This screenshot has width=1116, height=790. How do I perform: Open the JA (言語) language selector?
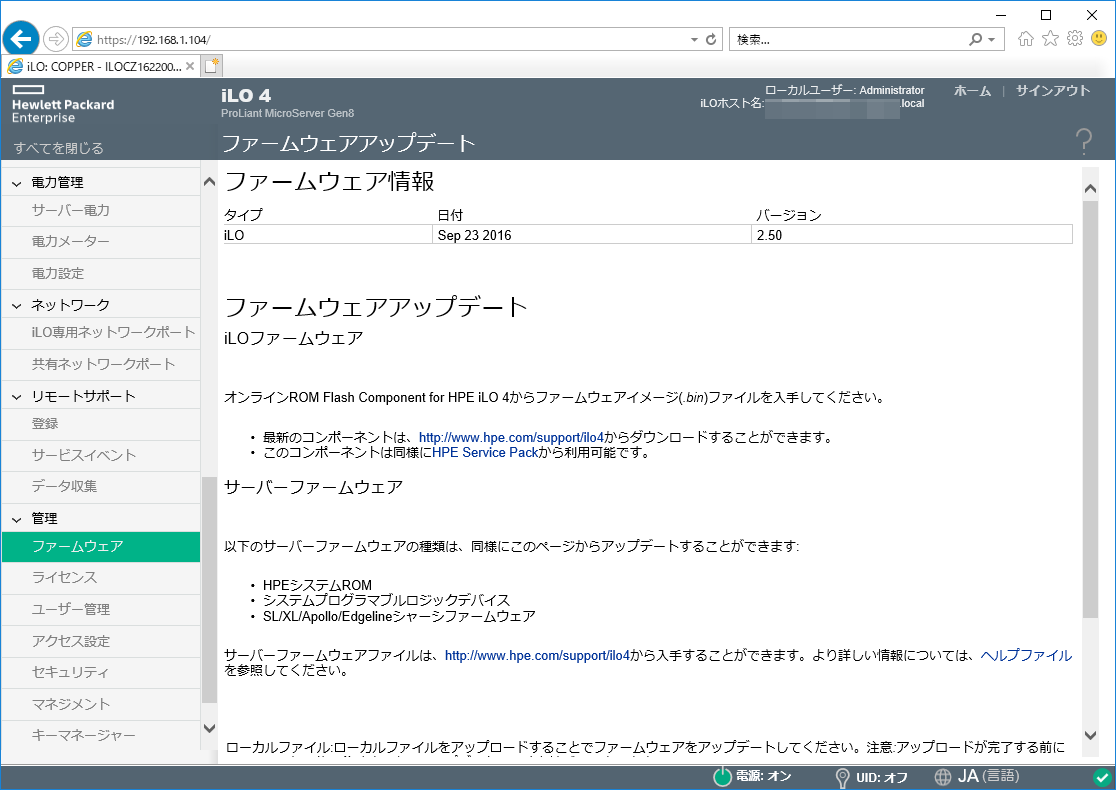click(x=977, y=776)
